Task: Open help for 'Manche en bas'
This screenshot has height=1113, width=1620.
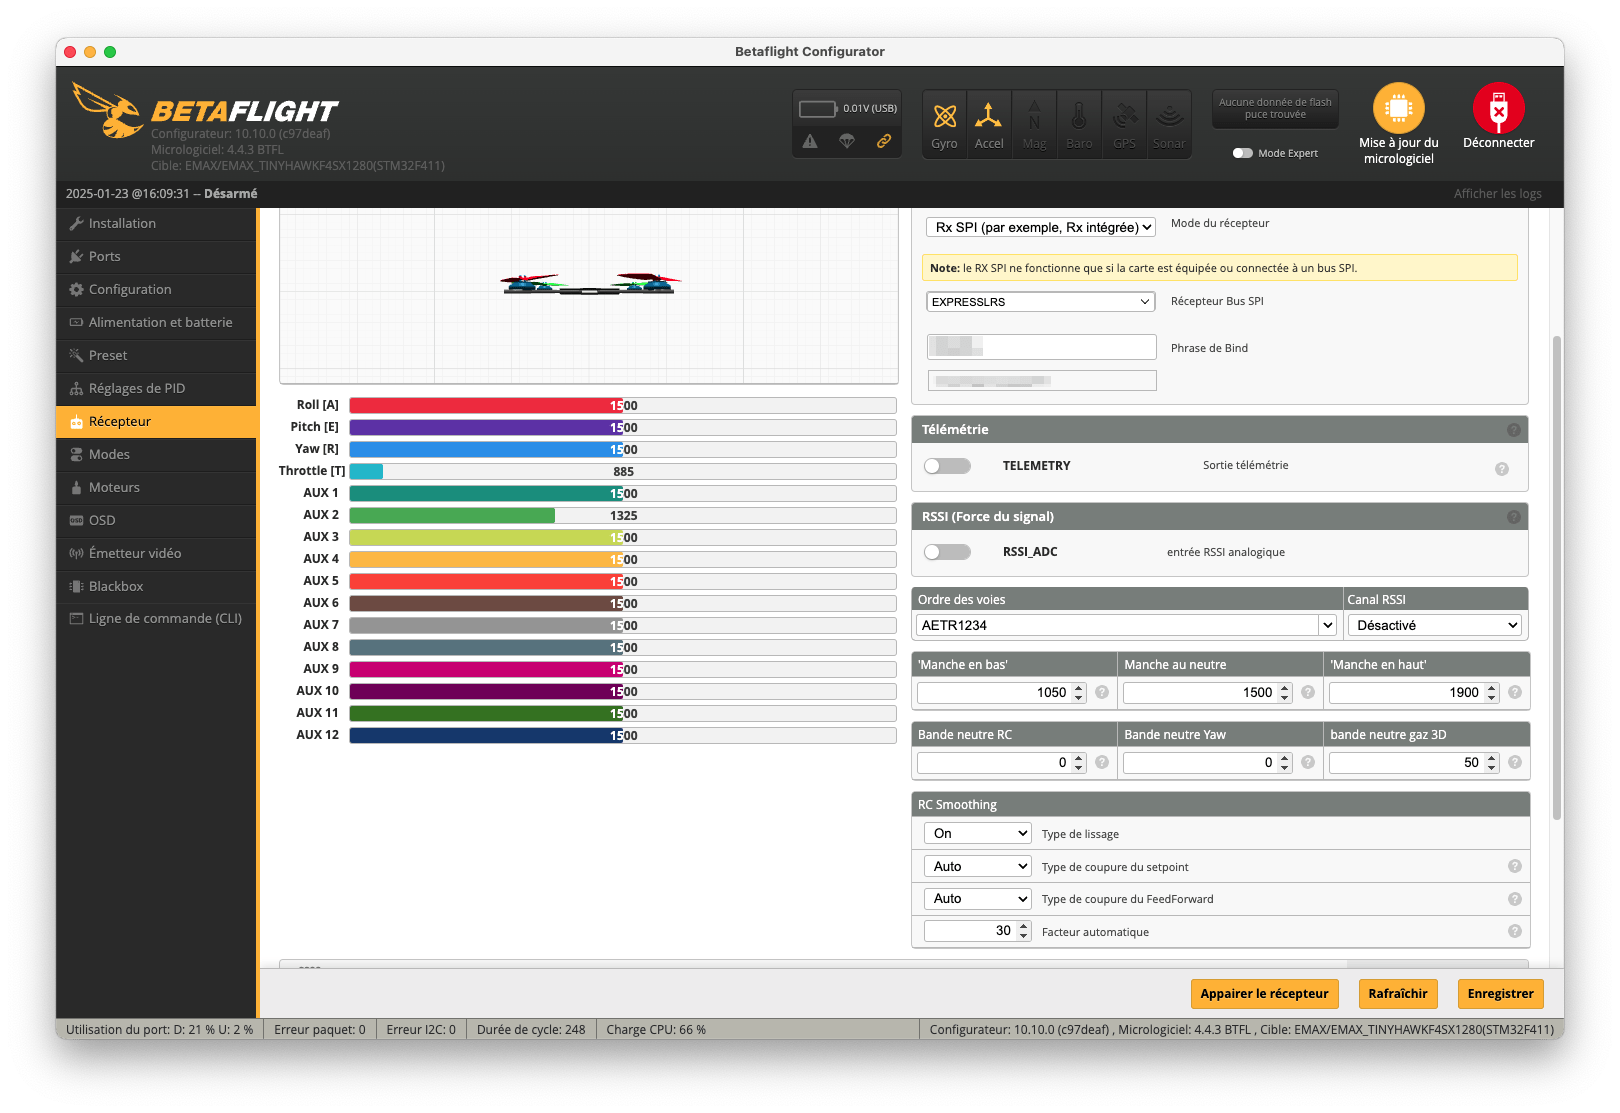Action: tap(1102, 692)
